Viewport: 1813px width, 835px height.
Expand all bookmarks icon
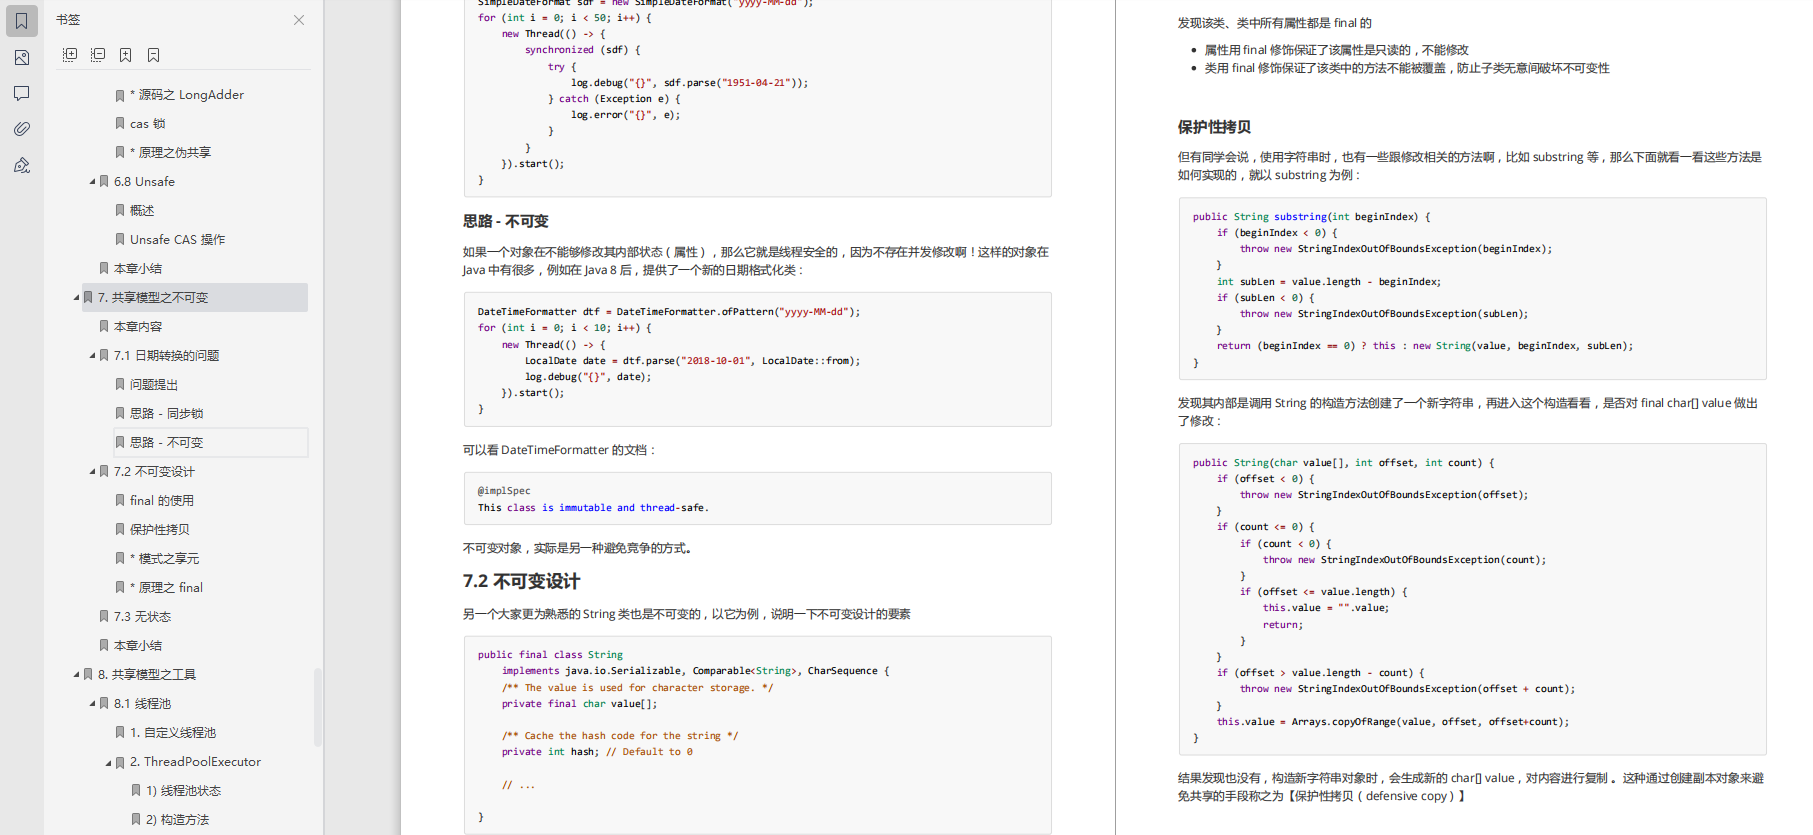(x=70, y=55)
